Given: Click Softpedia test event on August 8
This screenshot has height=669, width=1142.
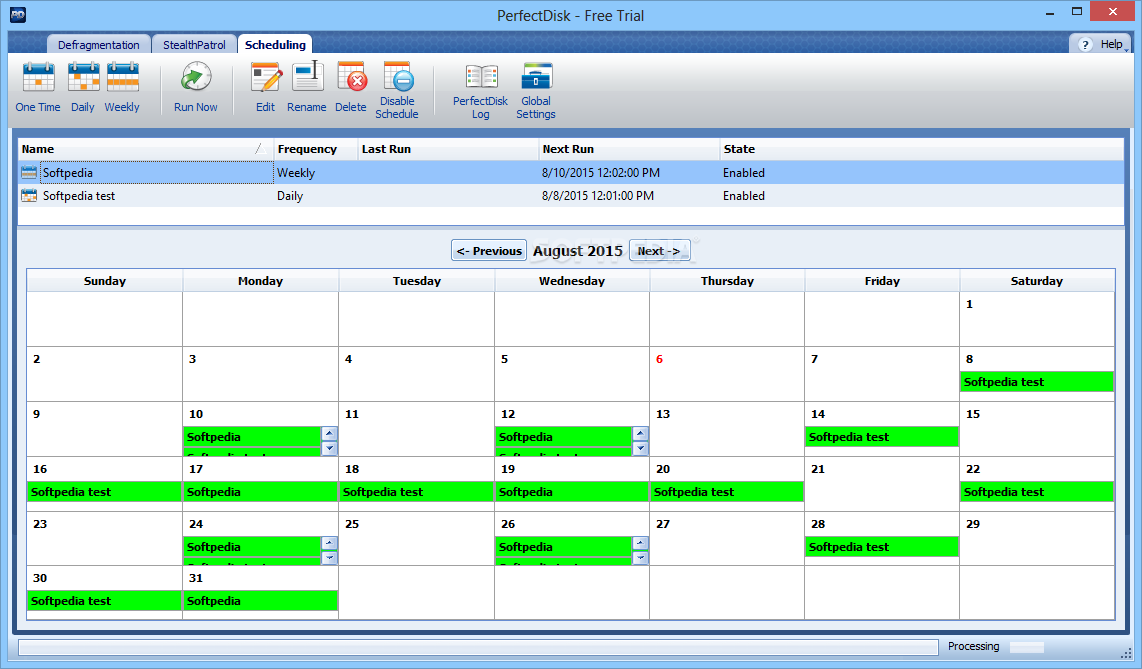Looking at the screenshot, I should tap(1036, 381).
